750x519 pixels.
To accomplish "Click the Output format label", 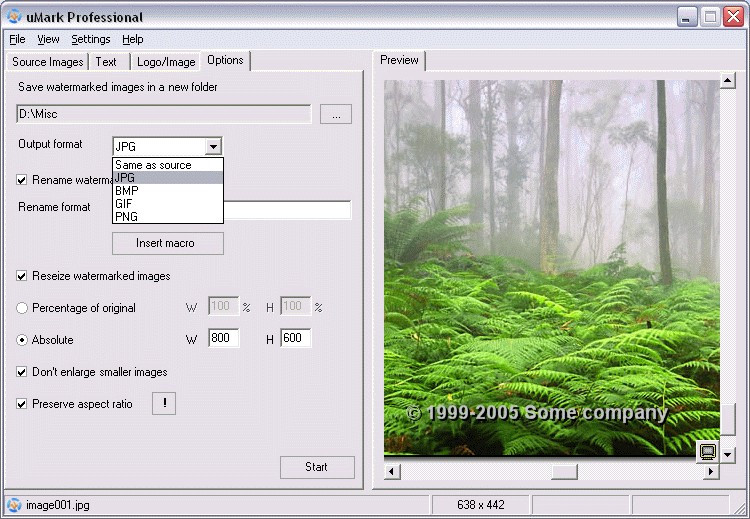I will (x=50, y=144).
